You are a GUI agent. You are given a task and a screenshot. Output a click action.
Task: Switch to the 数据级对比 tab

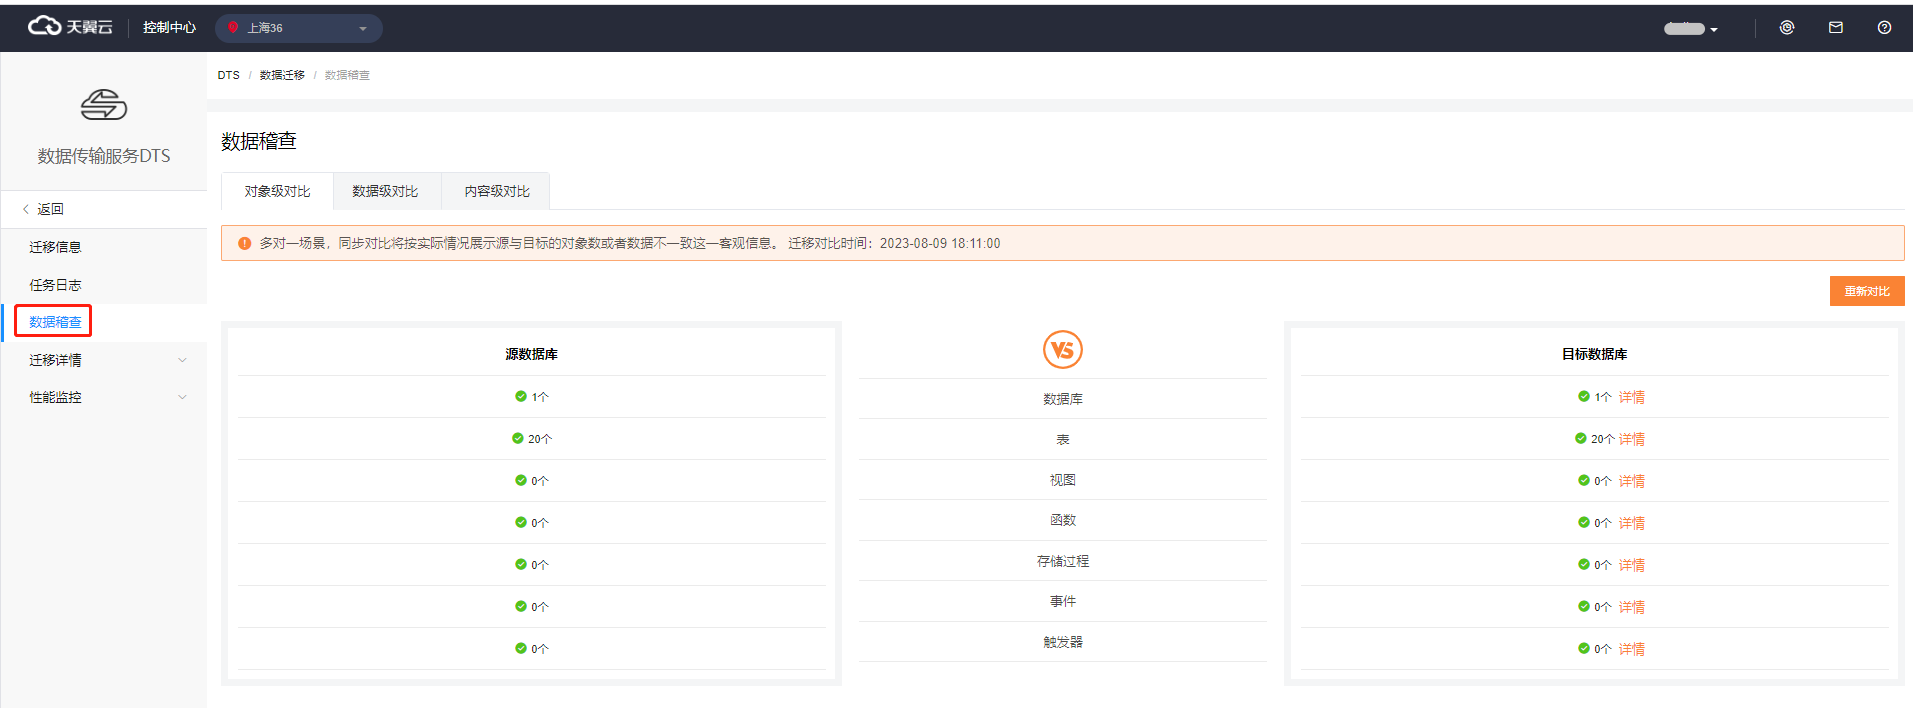(x=385, y=191)
